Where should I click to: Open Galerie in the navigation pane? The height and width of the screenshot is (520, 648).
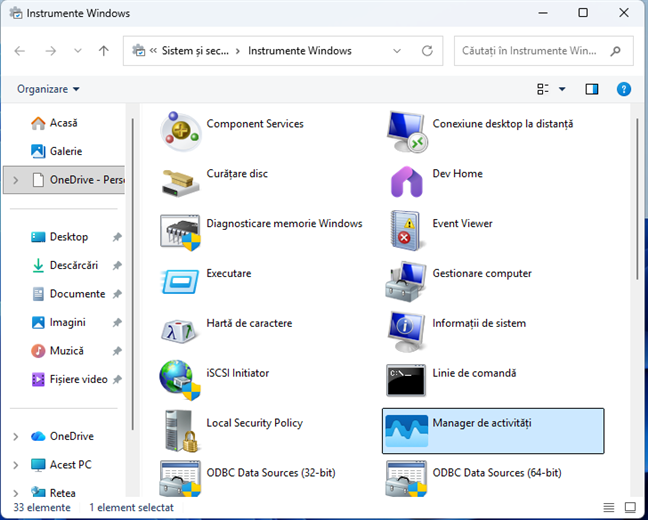pyautogui.click(x=56, y=151)
